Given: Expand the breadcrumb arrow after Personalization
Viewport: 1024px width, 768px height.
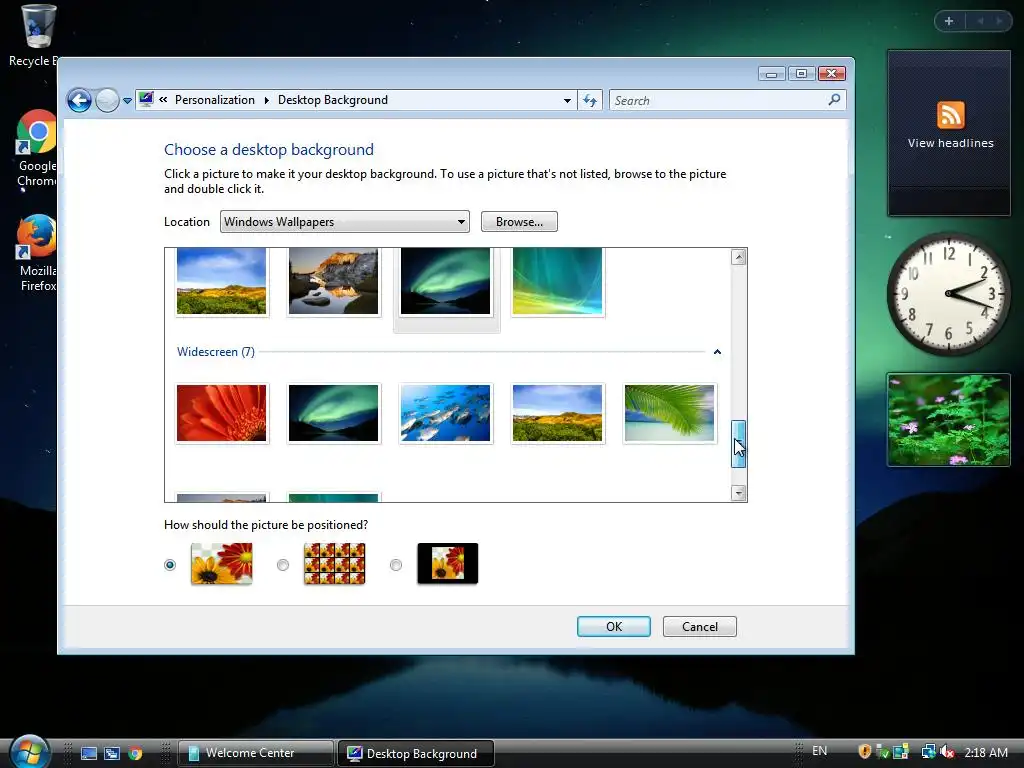Looking at the screenshot, I should click(266, 100).
